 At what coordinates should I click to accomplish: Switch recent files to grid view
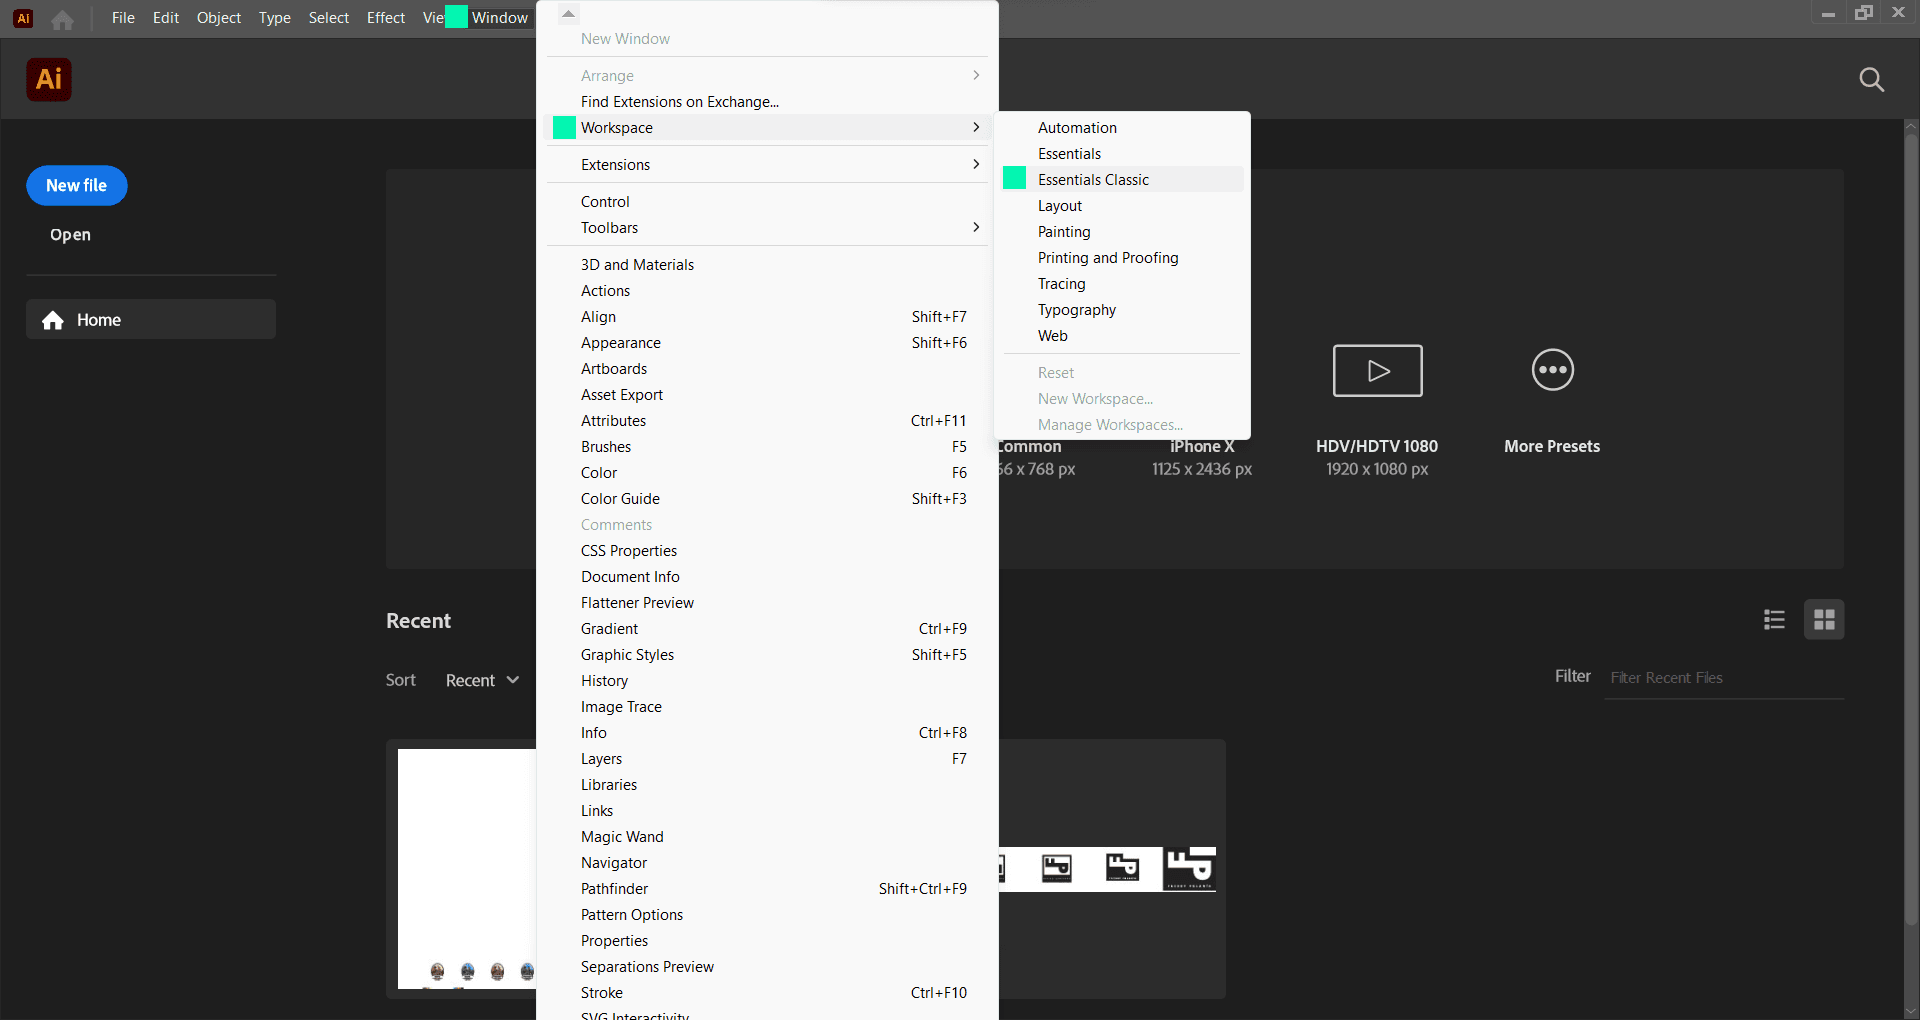tap(1824, 620)
